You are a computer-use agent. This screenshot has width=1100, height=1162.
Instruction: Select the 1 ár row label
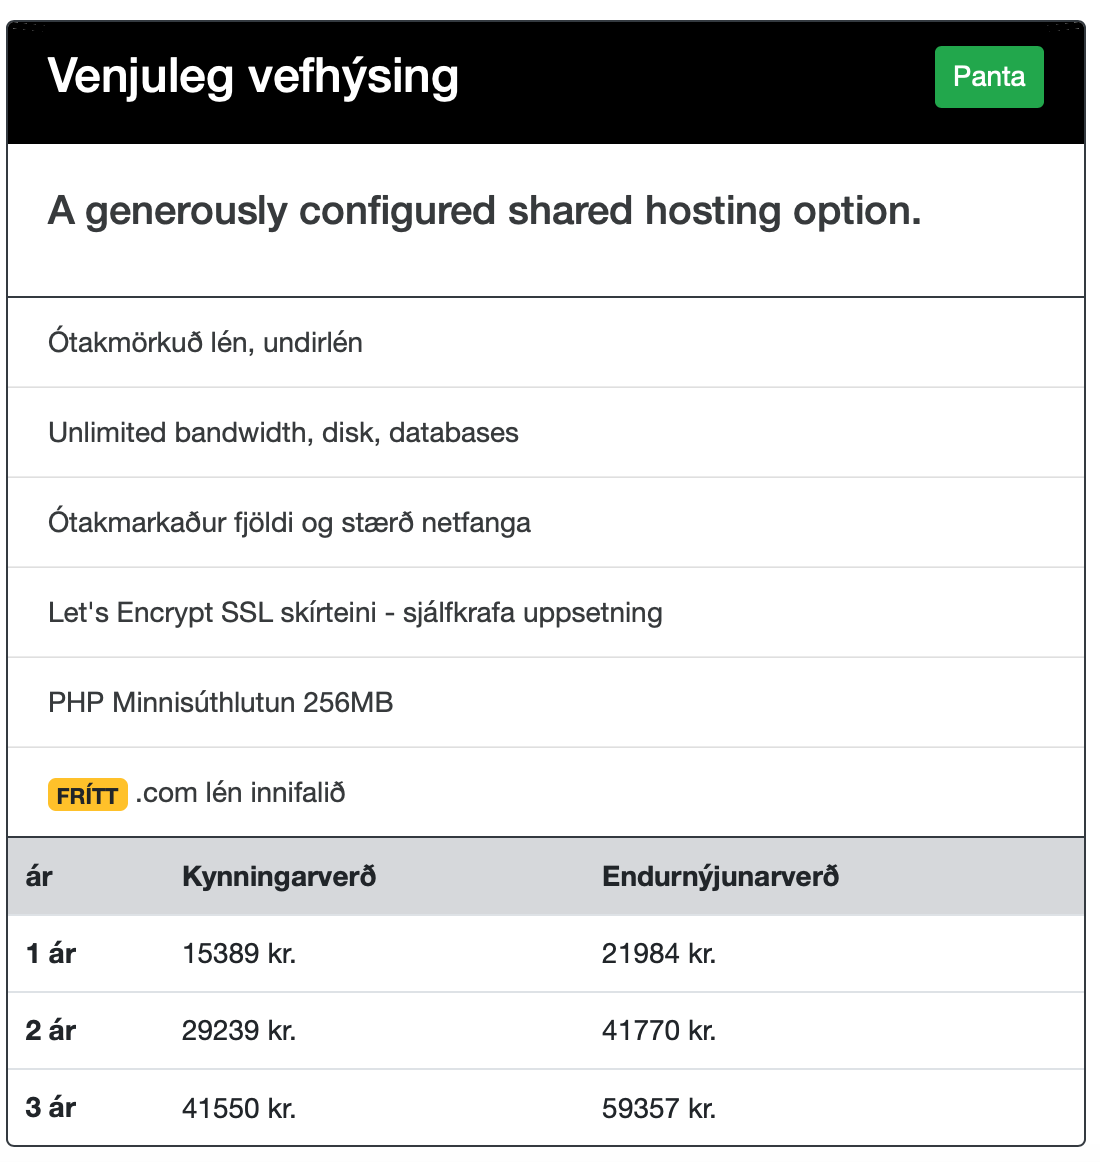coord(48,954)
